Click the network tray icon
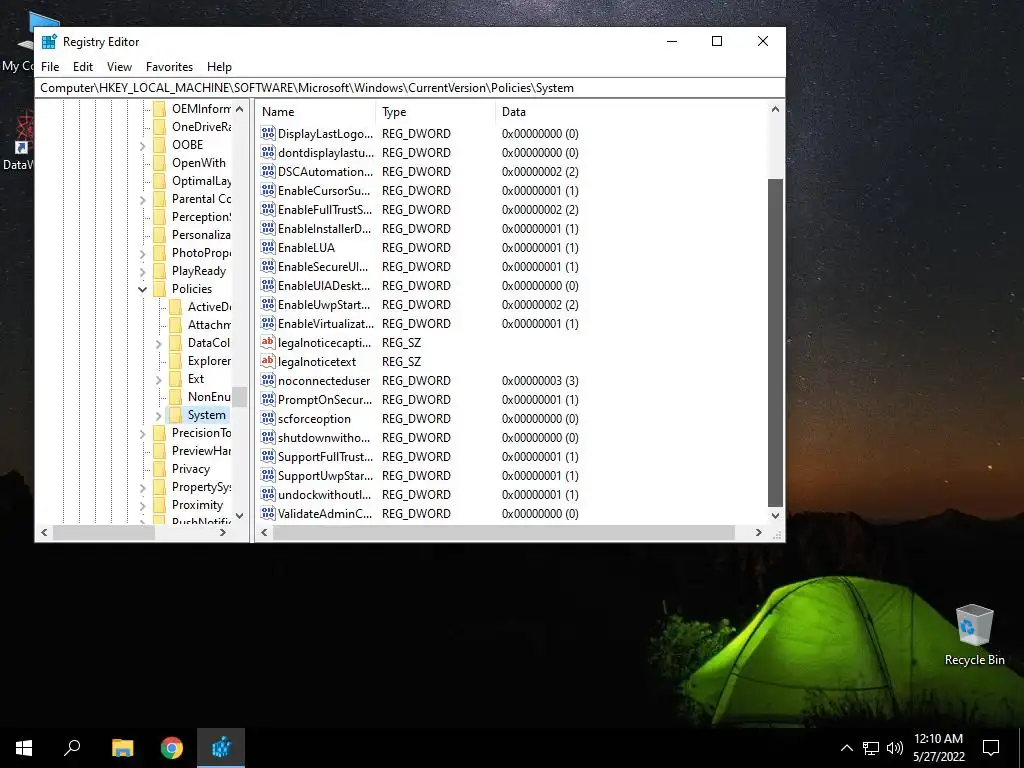 coord(871,748)
